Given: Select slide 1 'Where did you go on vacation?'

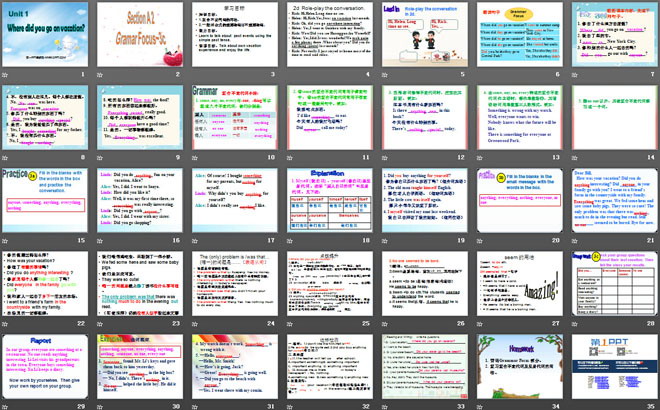Looking at the screenshot, I should coord(45,34).
